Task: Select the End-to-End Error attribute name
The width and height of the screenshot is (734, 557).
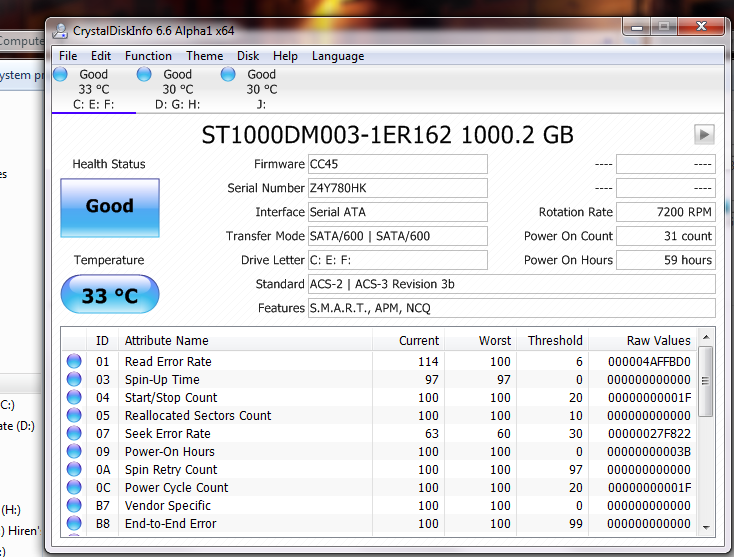Action: tap(170, 524)
